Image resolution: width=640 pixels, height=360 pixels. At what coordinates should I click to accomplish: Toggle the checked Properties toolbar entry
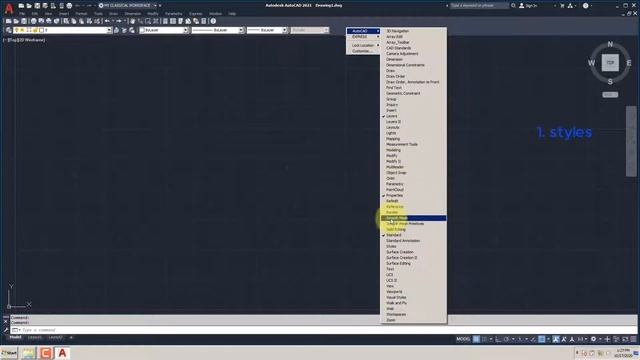413,196
